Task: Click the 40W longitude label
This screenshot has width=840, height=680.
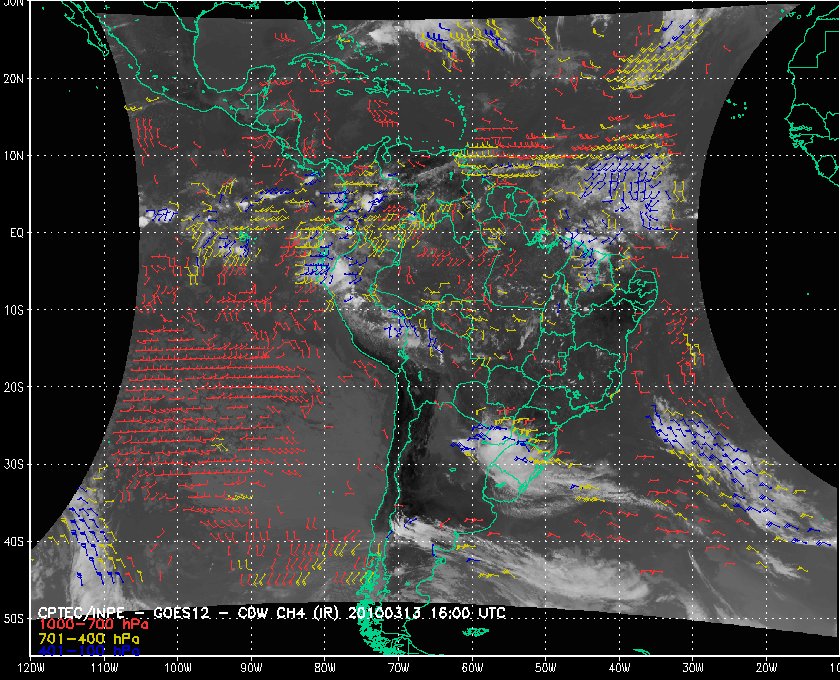Action: click(619, 668)
